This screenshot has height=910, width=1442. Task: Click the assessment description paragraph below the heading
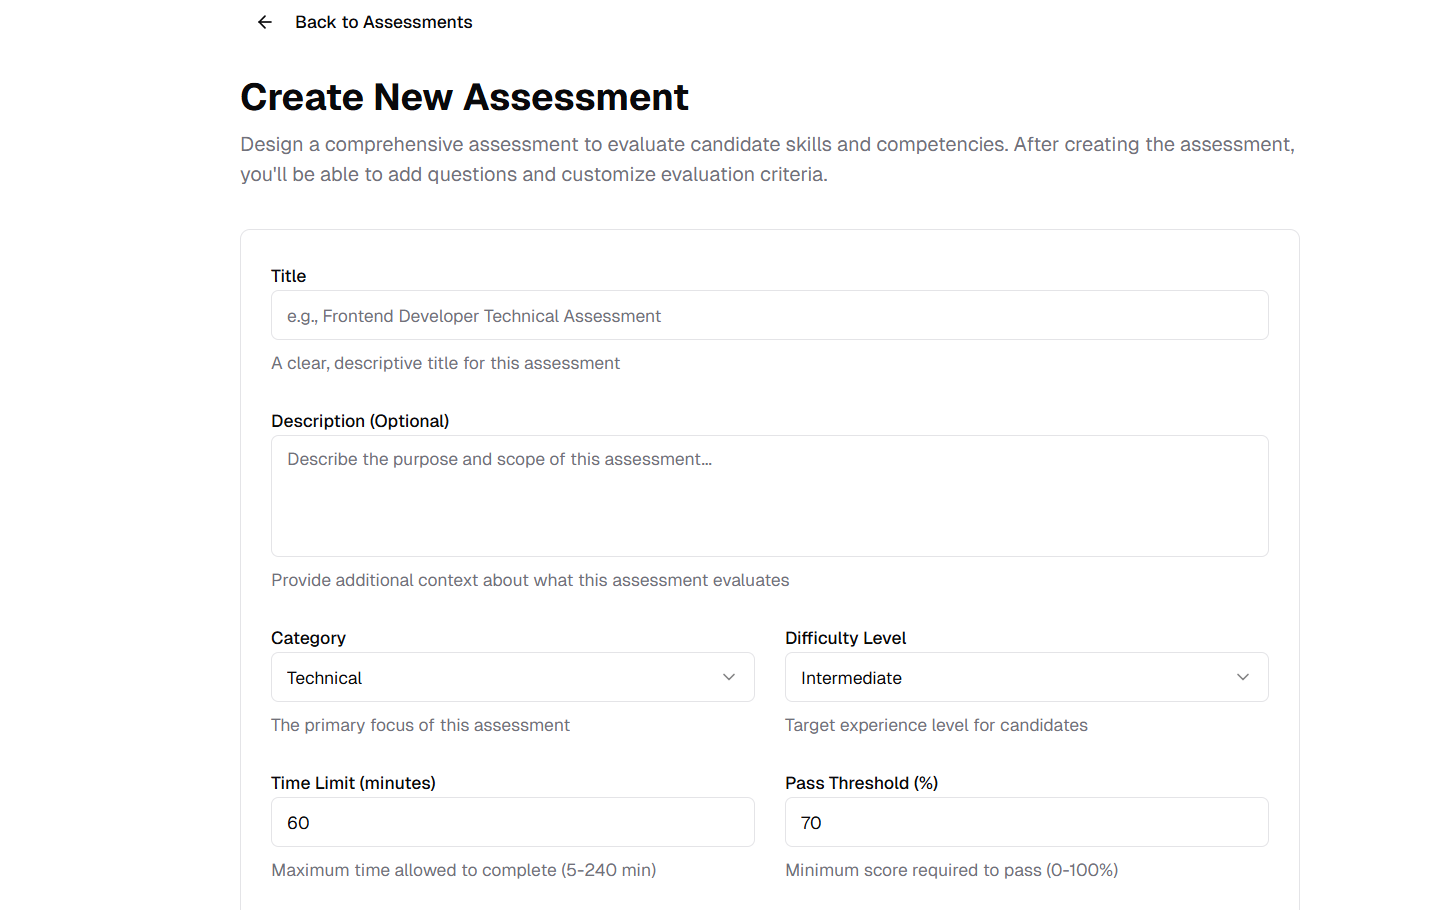pos(767,159)
